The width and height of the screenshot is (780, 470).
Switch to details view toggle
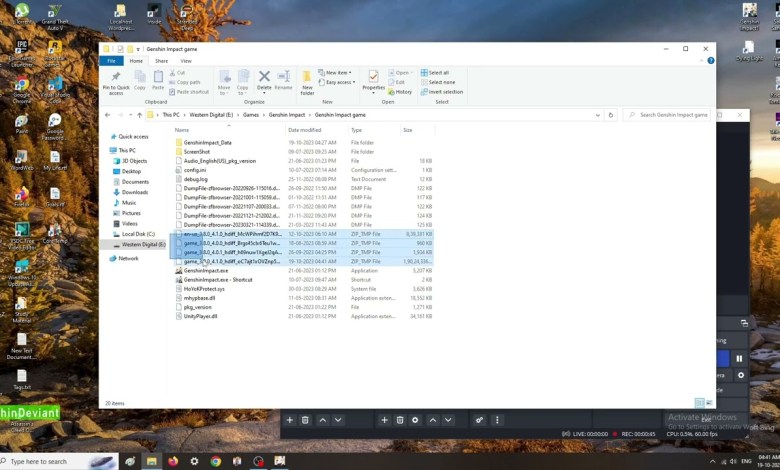pyautogui.click(x=699, y=402)
